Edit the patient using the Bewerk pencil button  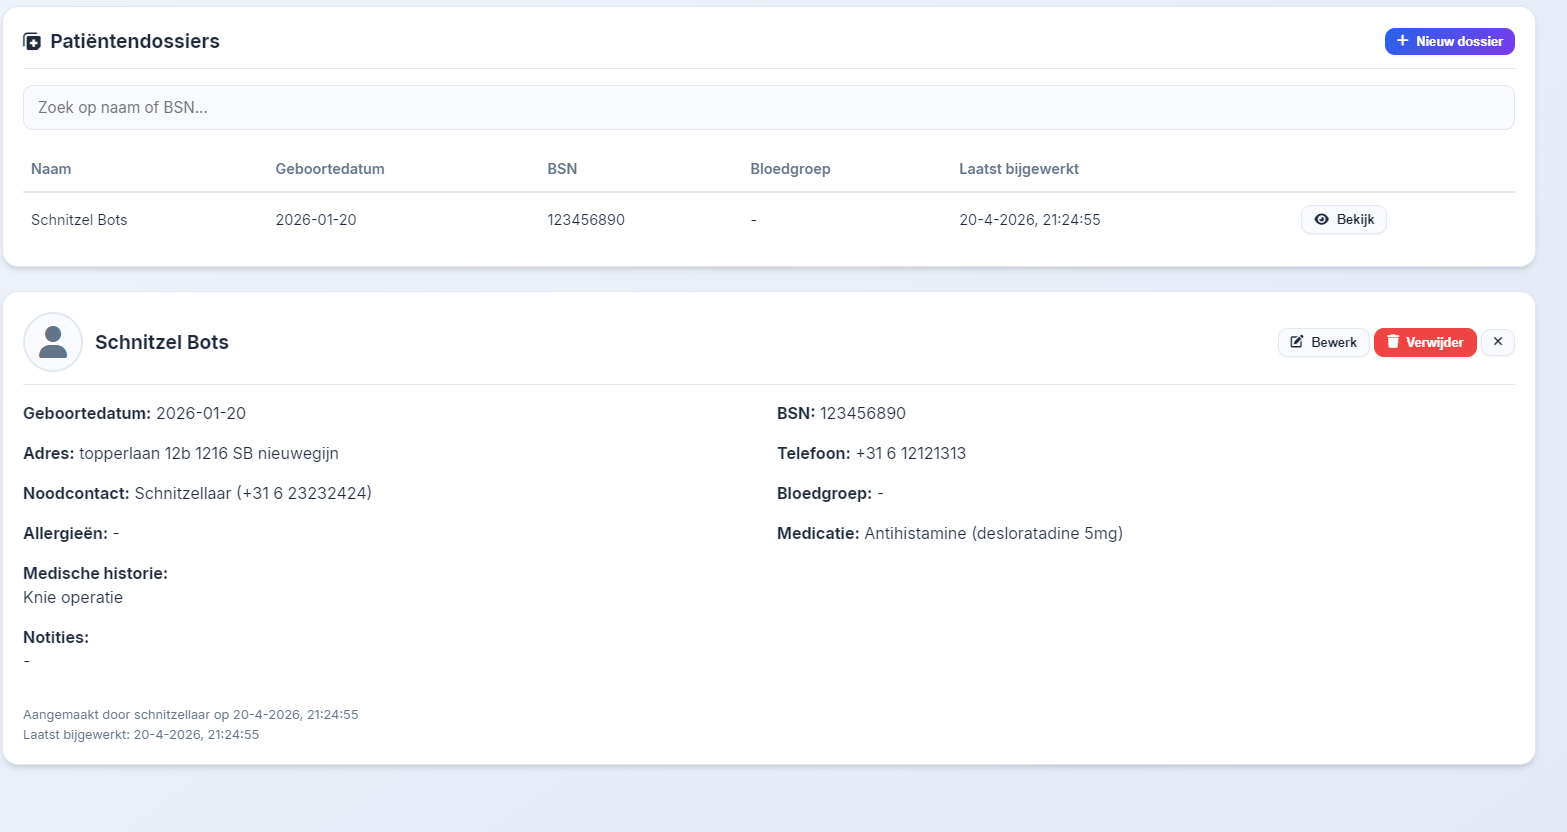1323,342
